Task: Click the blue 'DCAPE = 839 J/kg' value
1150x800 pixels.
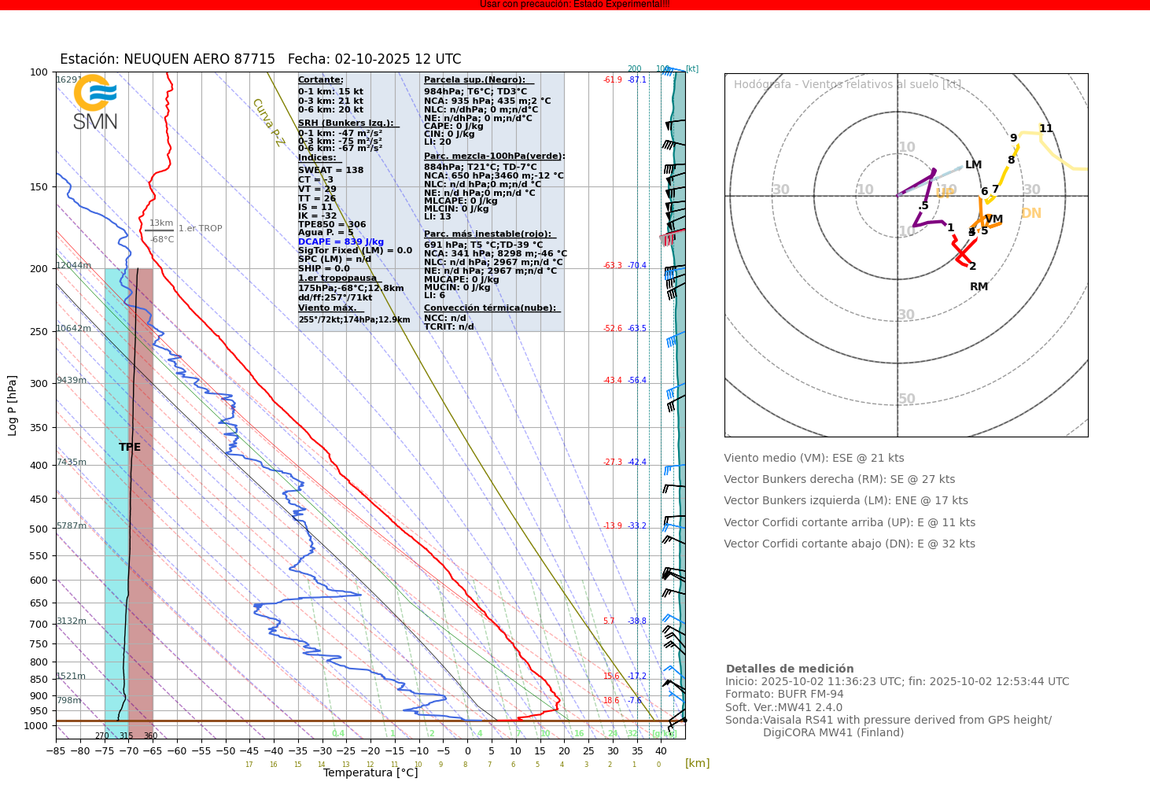Action: point(340,242)
